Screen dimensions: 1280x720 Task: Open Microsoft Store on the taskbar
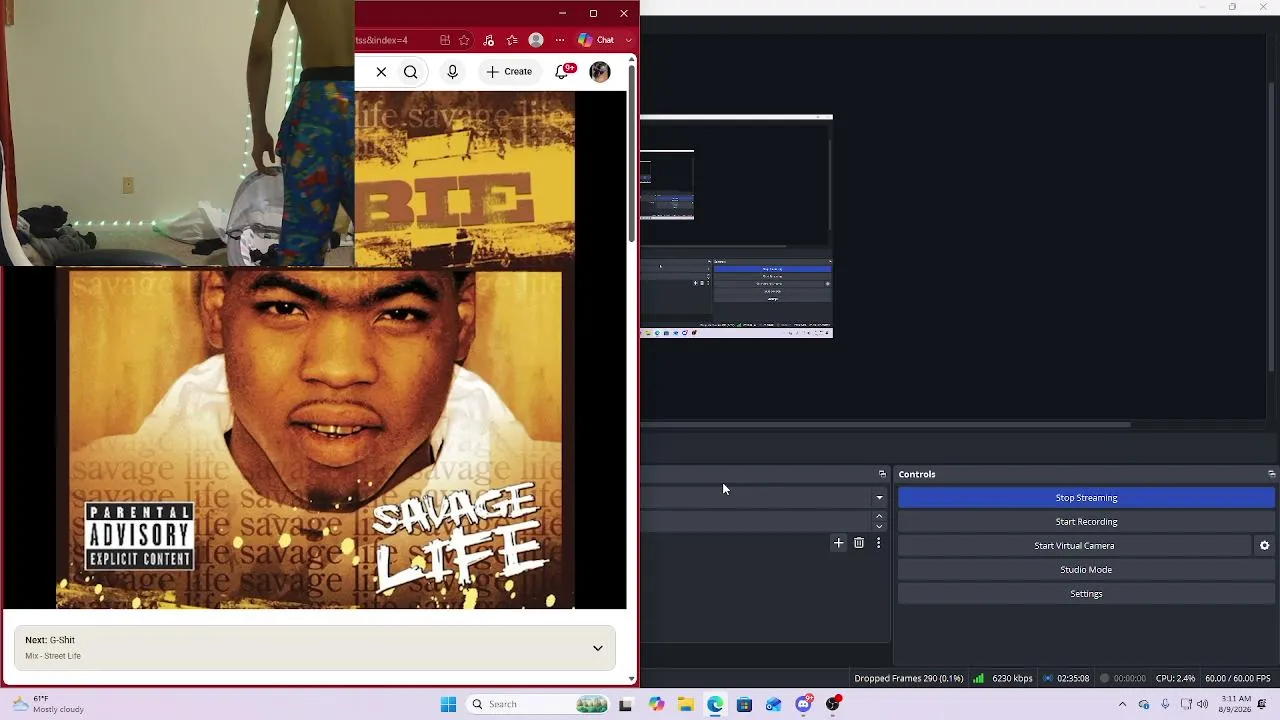pyautogui.click(x=744, y=704)
